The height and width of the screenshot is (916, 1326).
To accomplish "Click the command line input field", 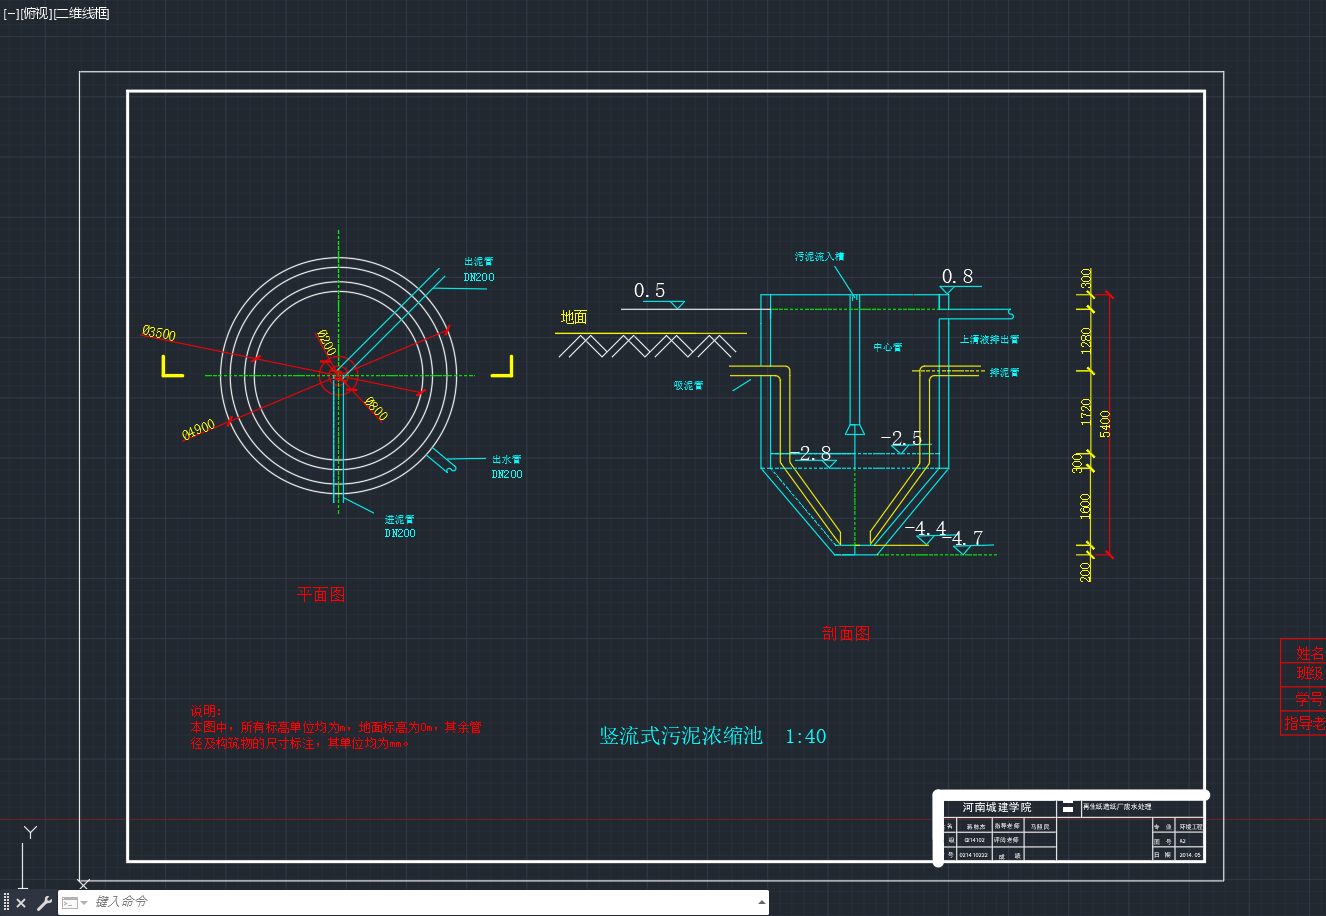I will tap(420, 902).
